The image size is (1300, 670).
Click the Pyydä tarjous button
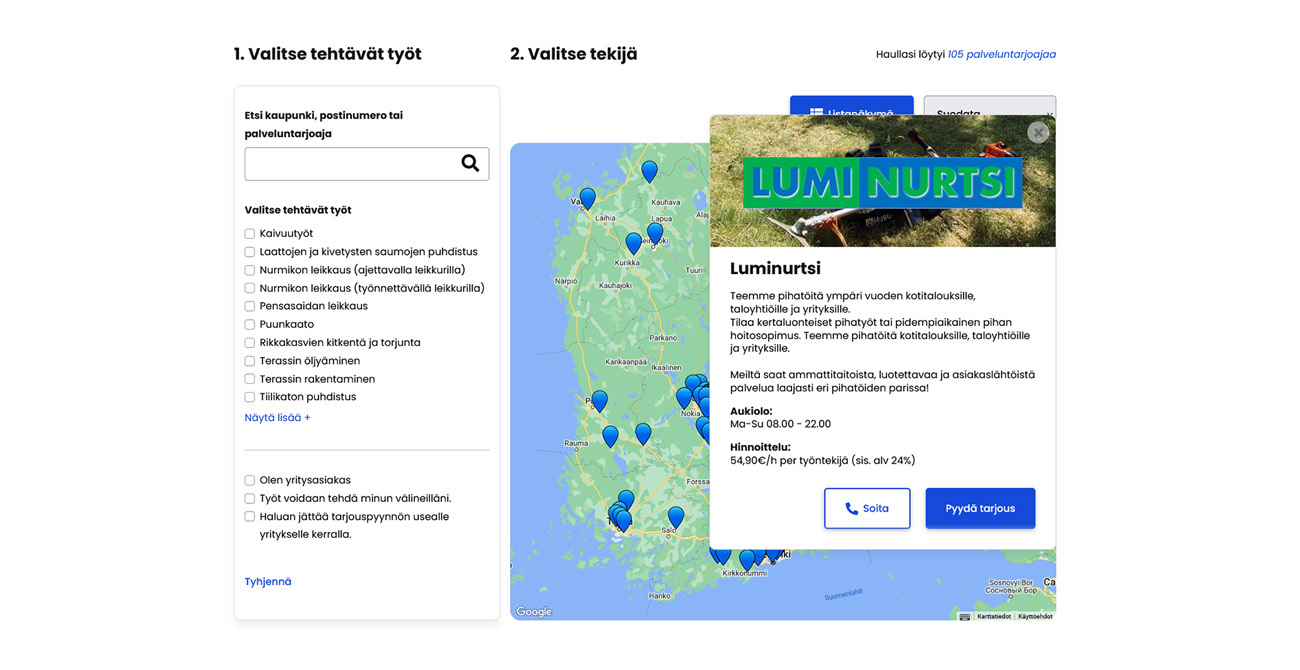[x=980, y=508]
